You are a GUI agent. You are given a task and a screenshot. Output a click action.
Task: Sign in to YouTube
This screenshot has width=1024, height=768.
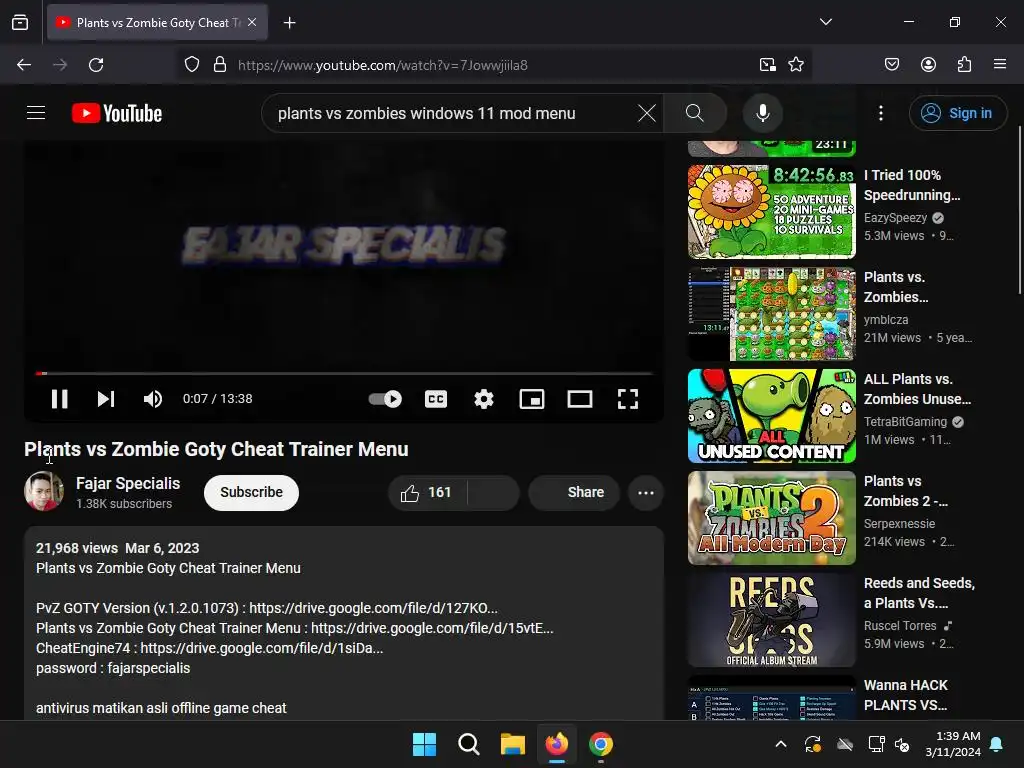click(x=957, y=113)
